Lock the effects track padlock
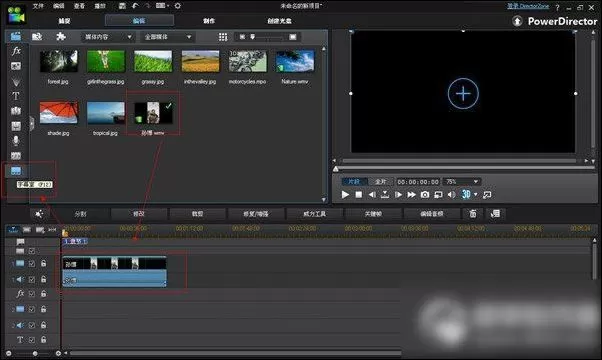Viewport: 602px width, 360px height. click(x=43, y=294)
